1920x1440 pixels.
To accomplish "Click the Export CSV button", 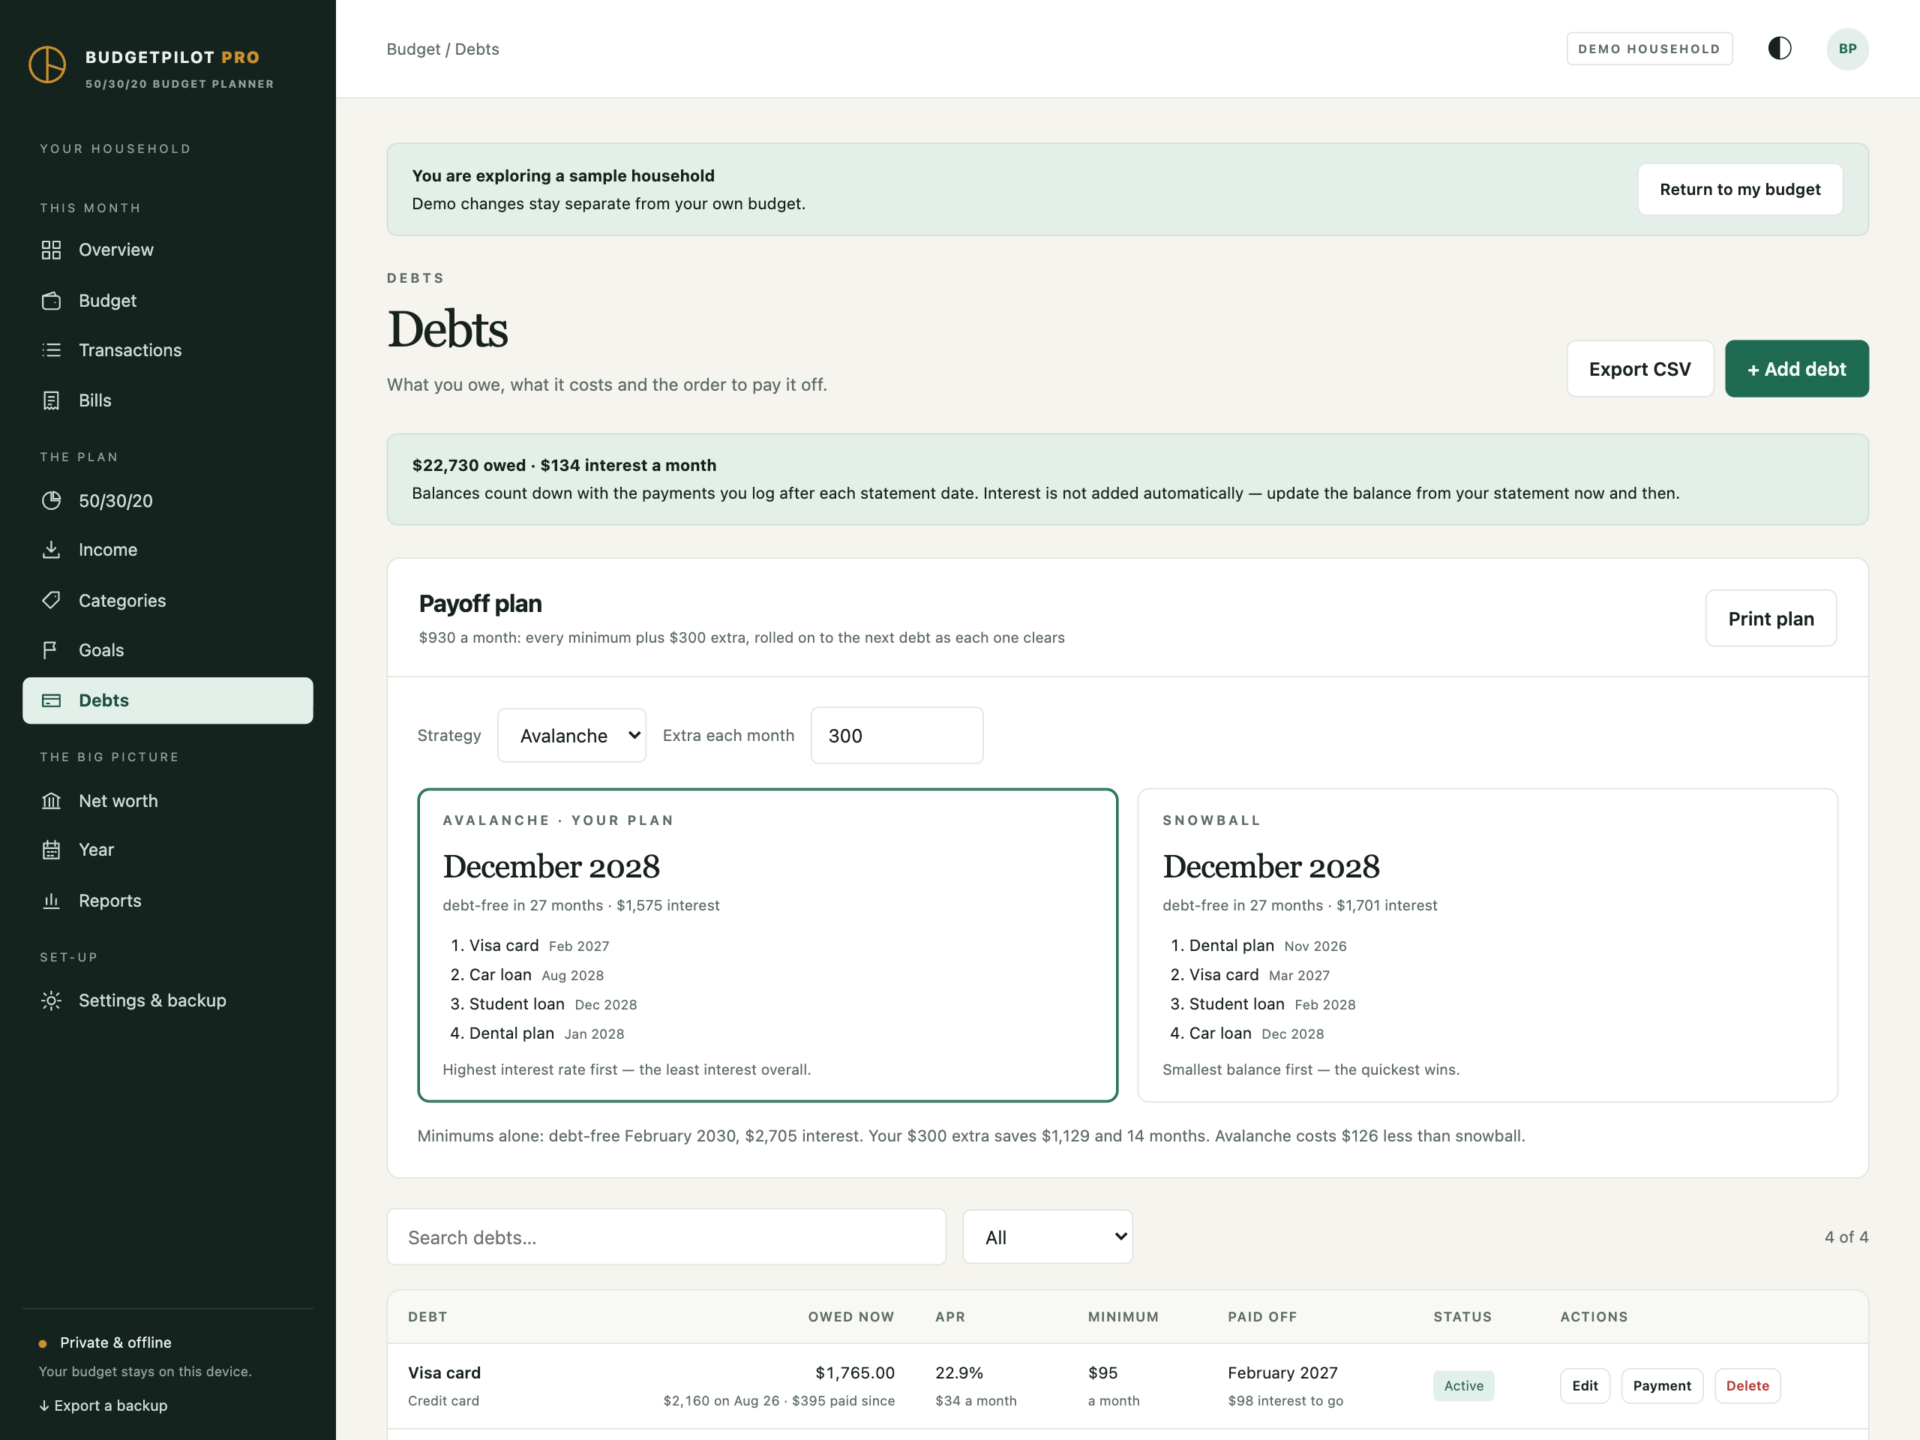I will point(1640,369).
